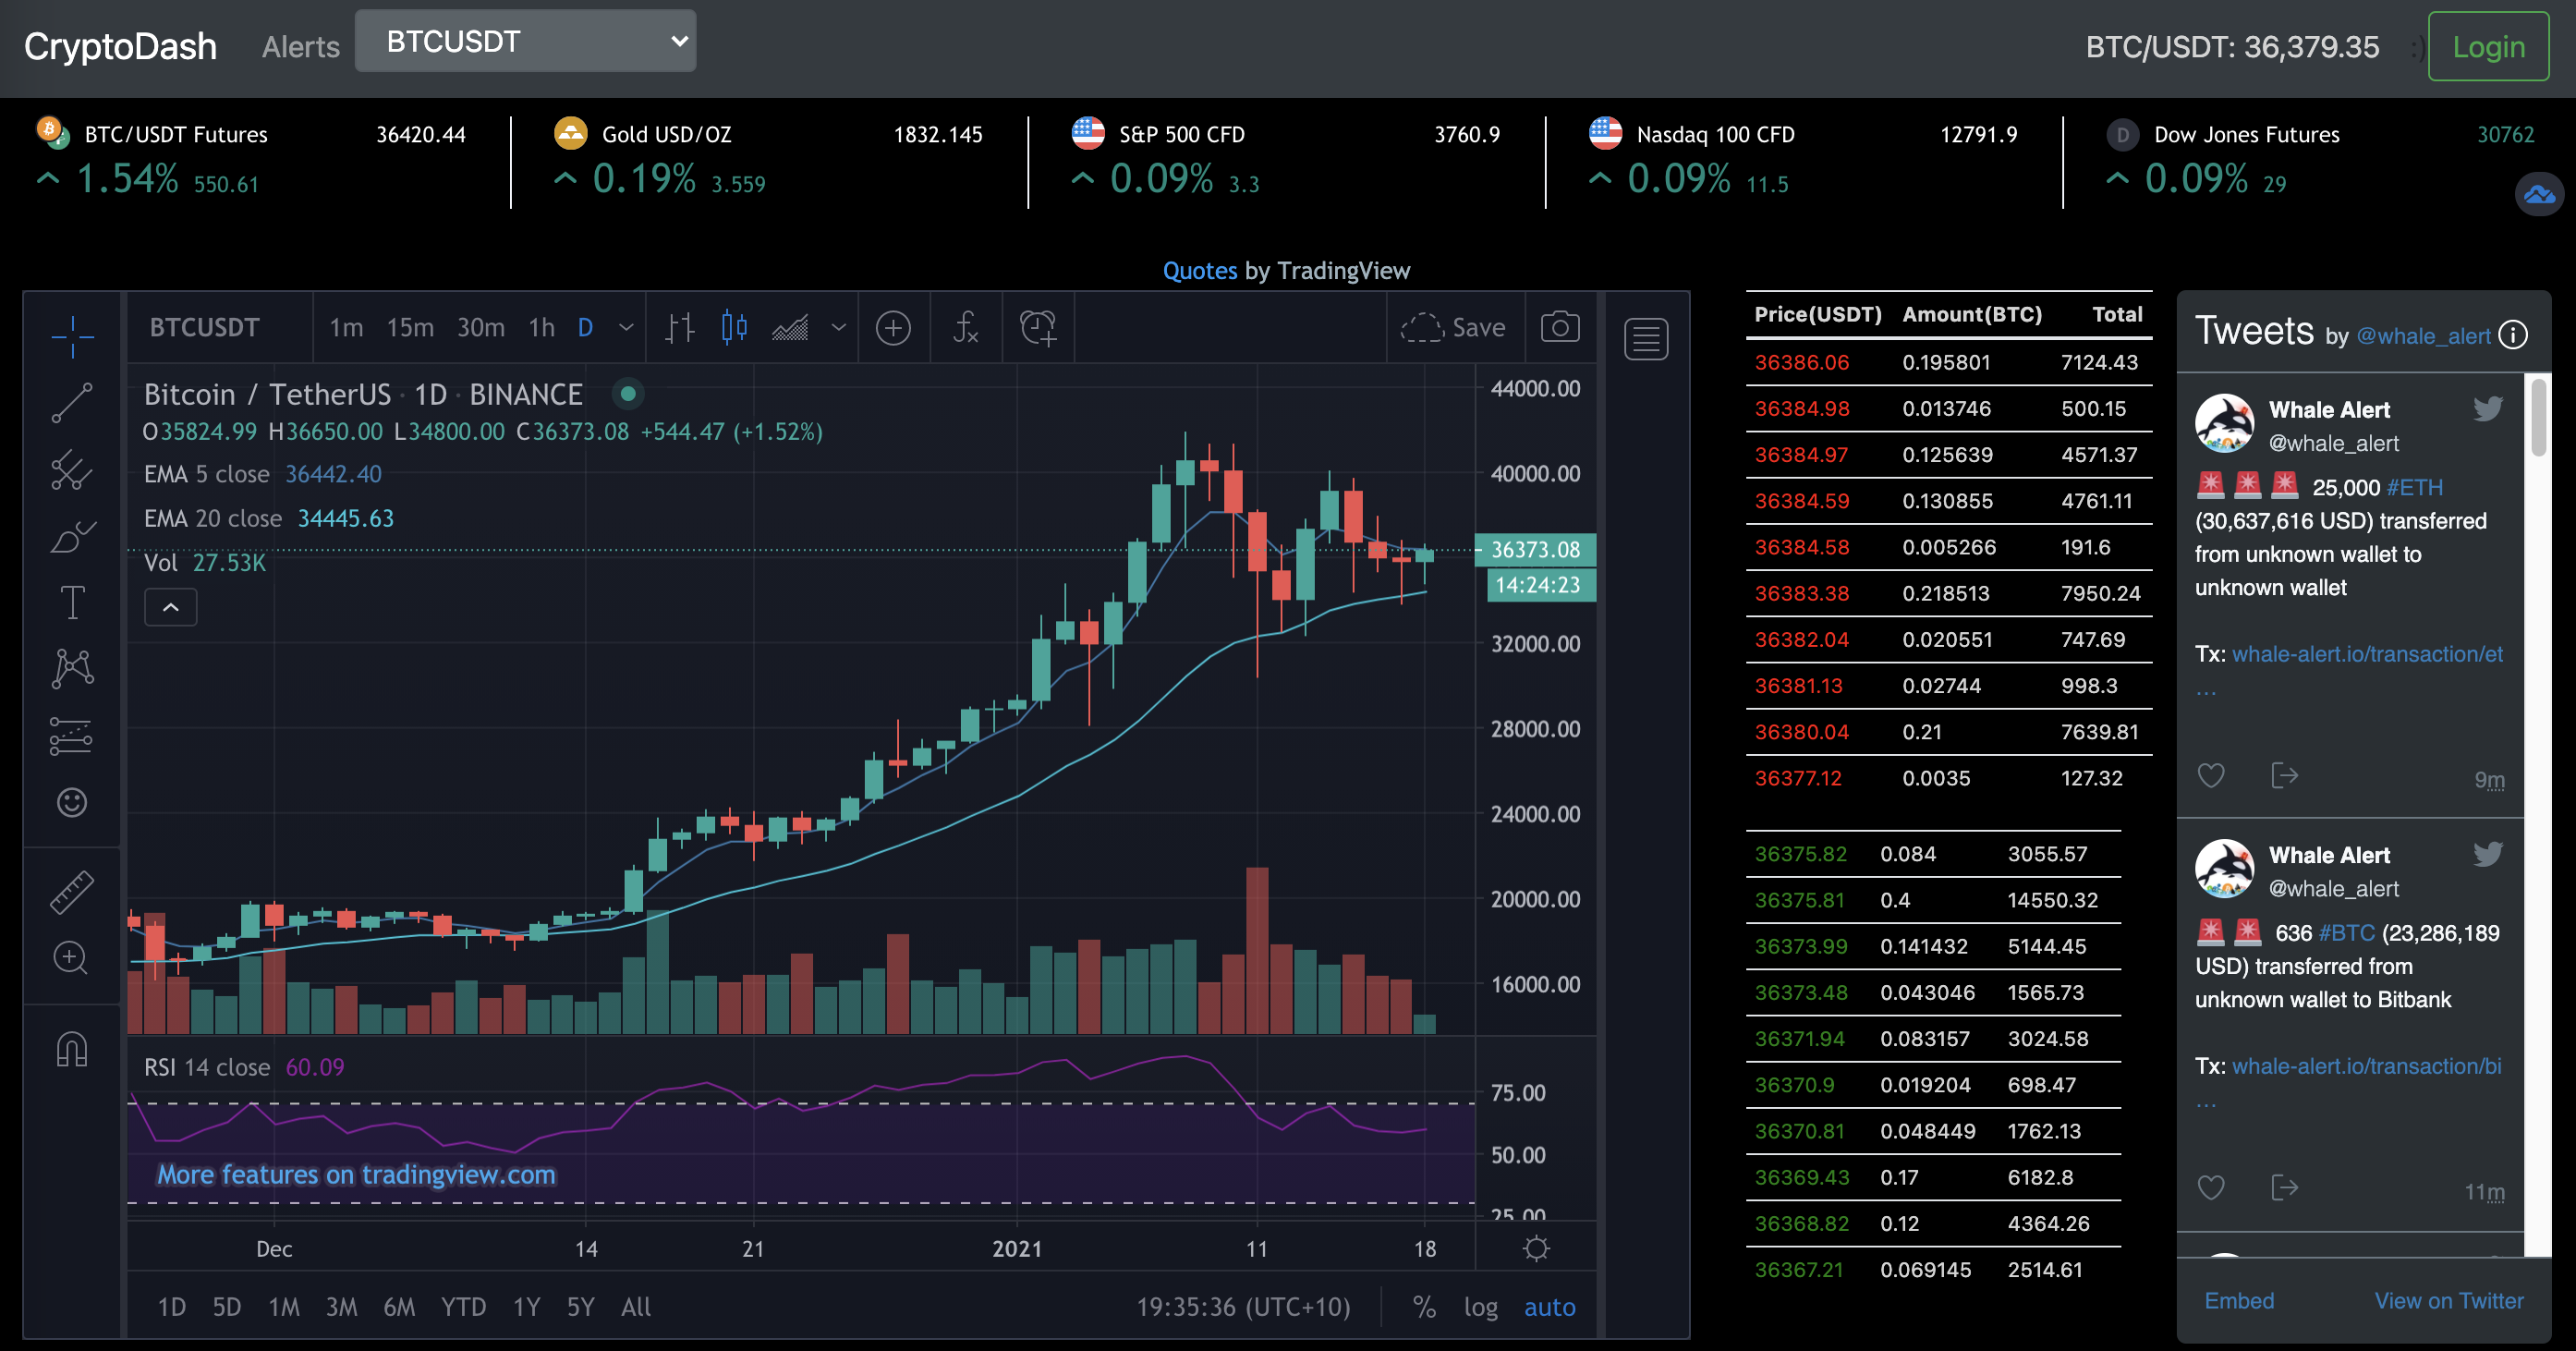Click the Twitter bird on first Whale Alert tweet
This screenshot has width=2576, height=1351.
(x=2488, y=408)
